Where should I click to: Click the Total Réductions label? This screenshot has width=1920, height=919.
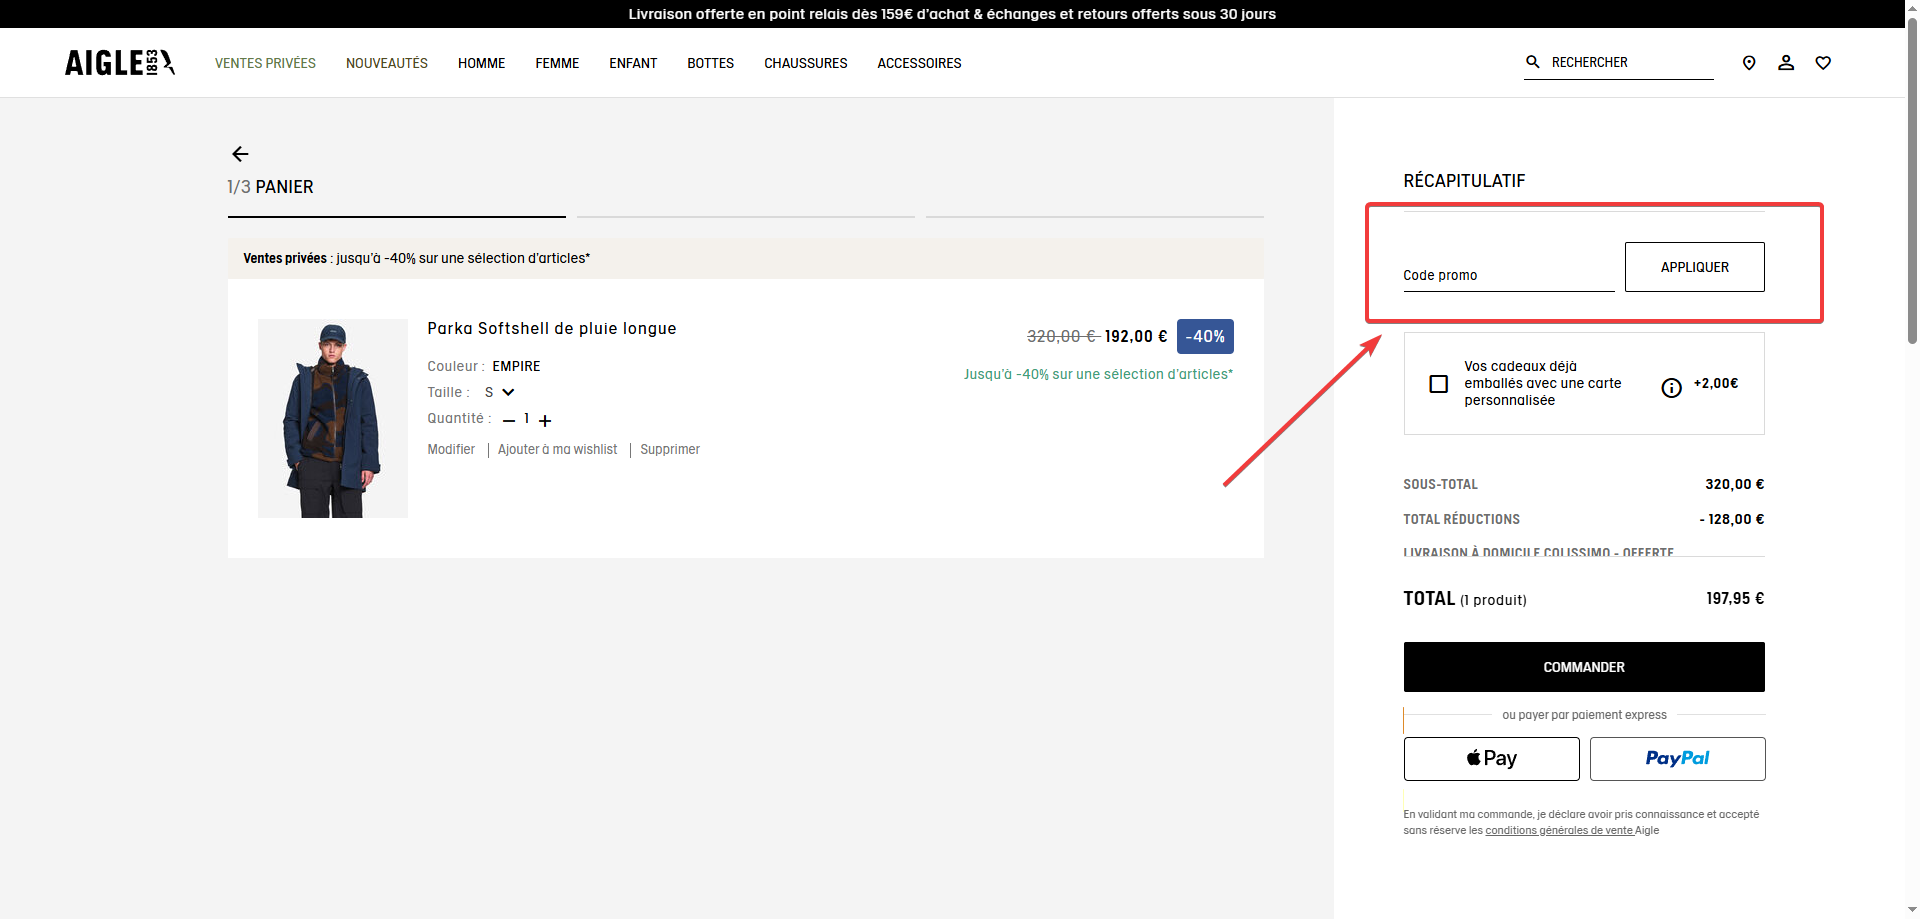[1461, 519]
